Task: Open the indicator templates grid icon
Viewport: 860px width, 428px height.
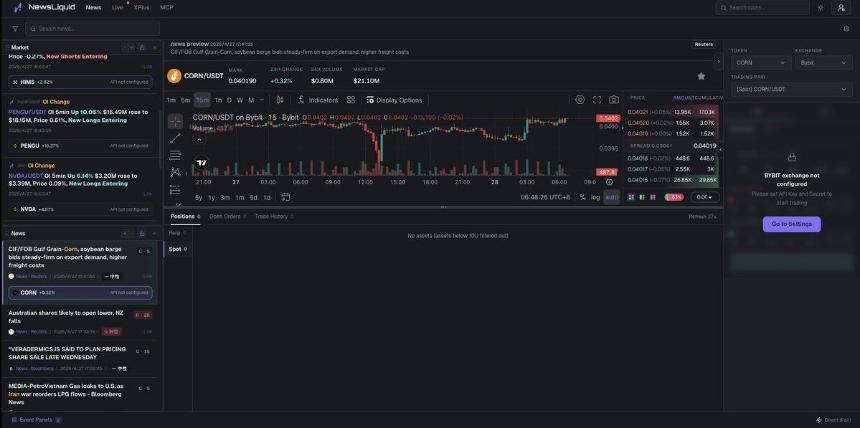Action: click(351, 100)
